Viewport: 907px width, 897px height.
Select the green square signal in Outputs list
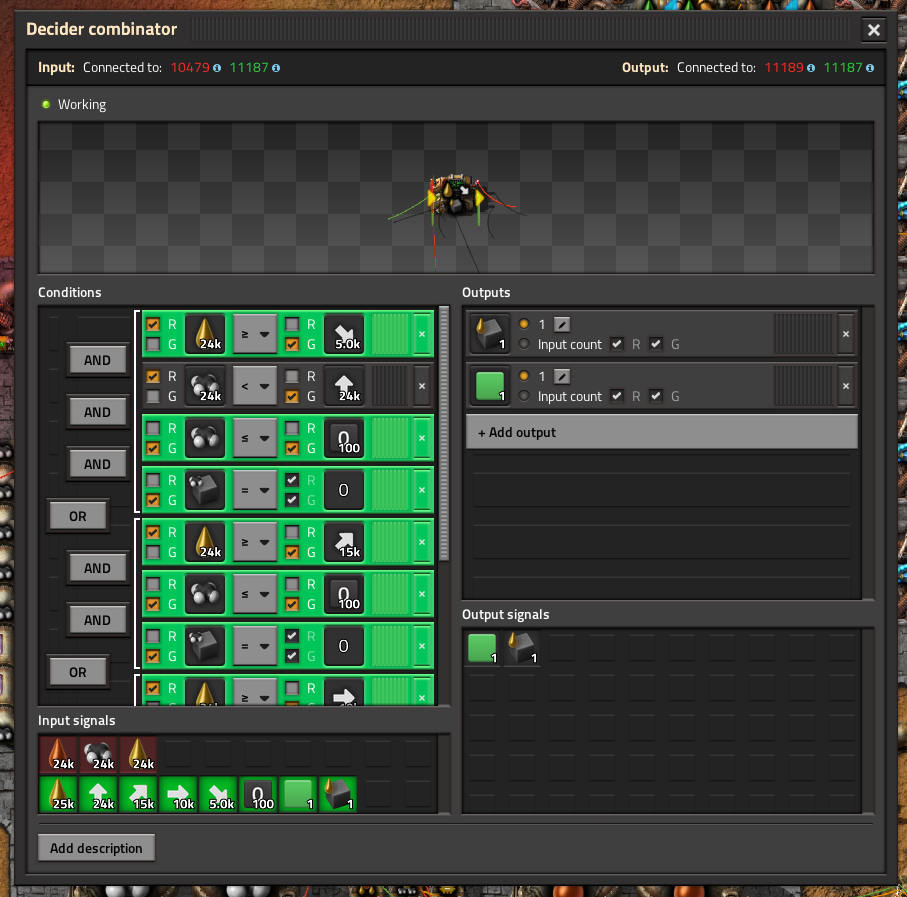coord(489,386)
